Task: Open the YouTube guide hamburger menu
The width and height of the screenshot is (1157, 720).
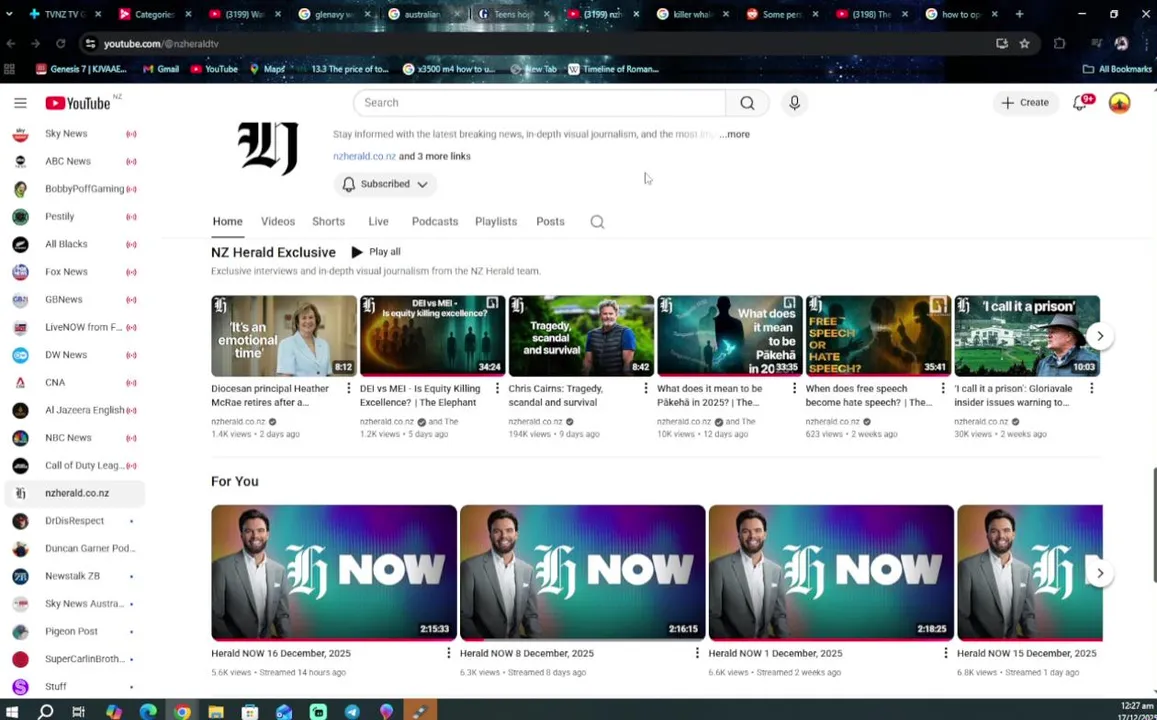Action: [20, 103]
